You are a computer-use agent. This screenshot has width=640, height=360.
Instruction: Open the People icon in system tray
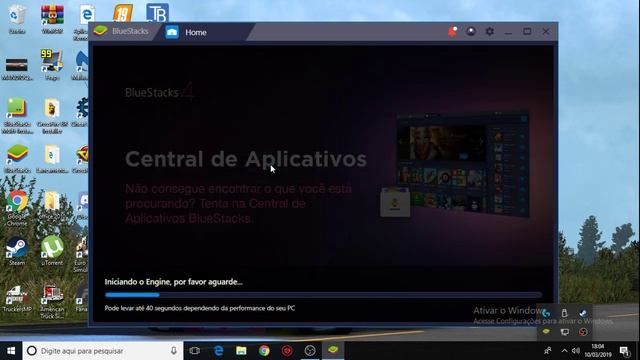(548, 351)
